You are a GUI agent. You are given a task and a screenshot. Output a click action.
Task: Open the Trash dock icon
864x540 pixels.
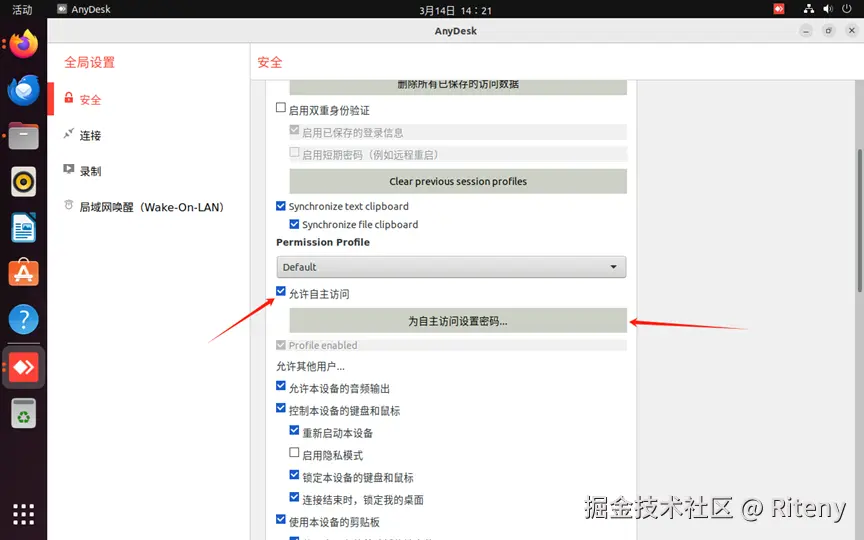click(x=23, y=413)
